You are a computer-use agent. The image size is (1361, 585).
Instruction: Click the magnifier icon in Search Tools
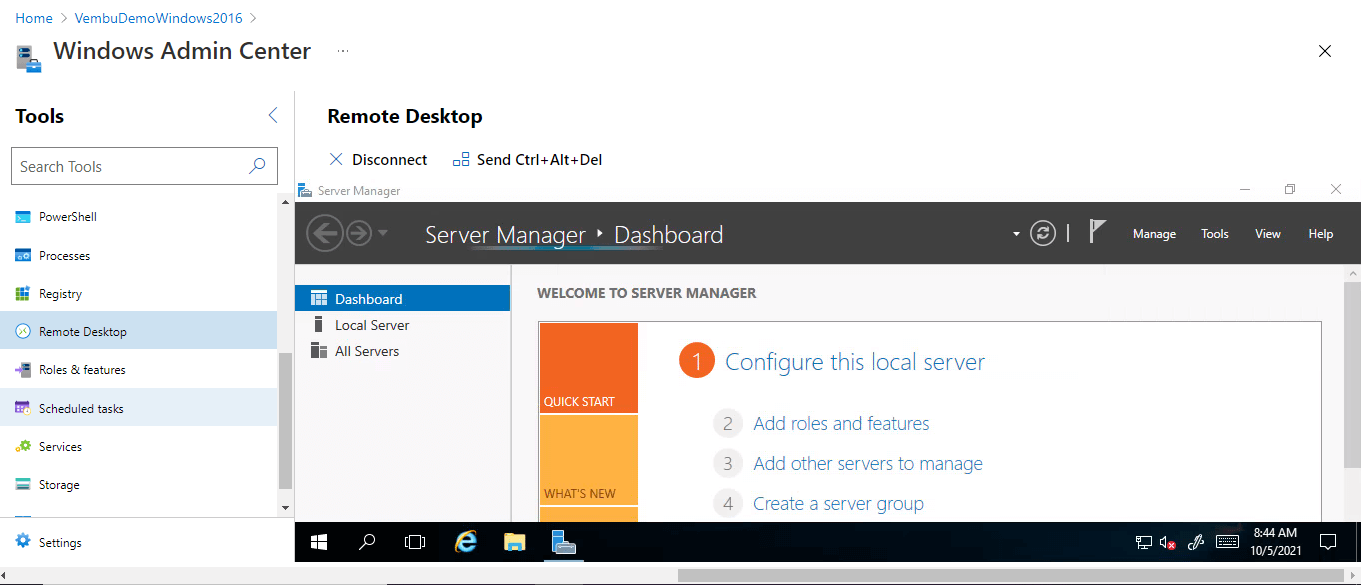[x=257, y=166]
